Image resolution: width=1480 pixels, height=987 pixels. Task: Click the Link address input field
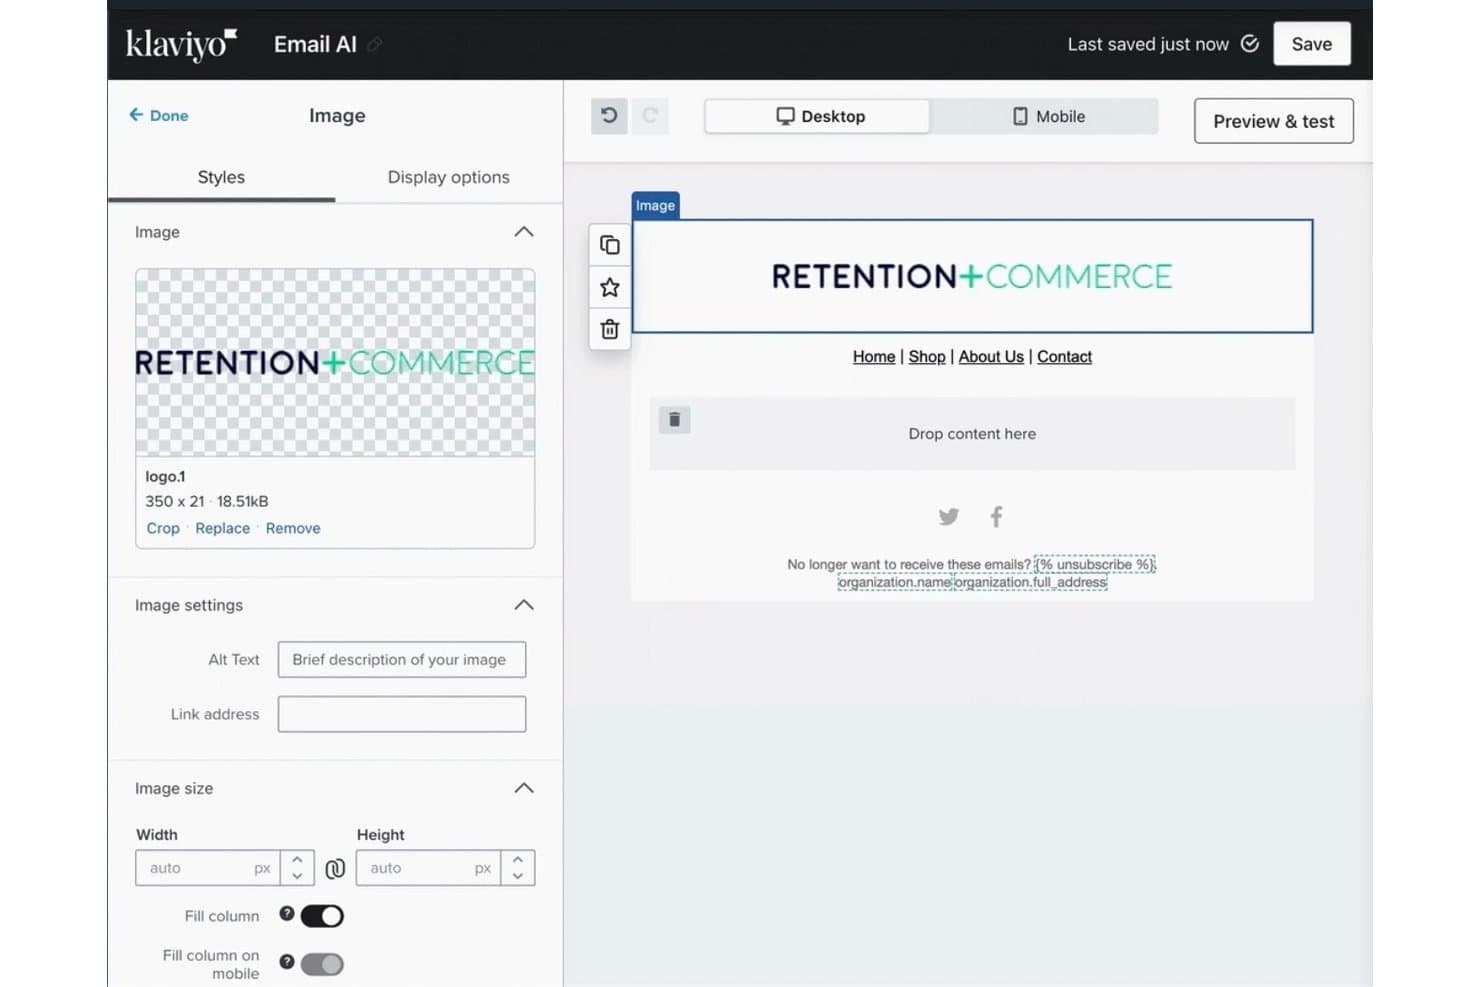point(402,714)
